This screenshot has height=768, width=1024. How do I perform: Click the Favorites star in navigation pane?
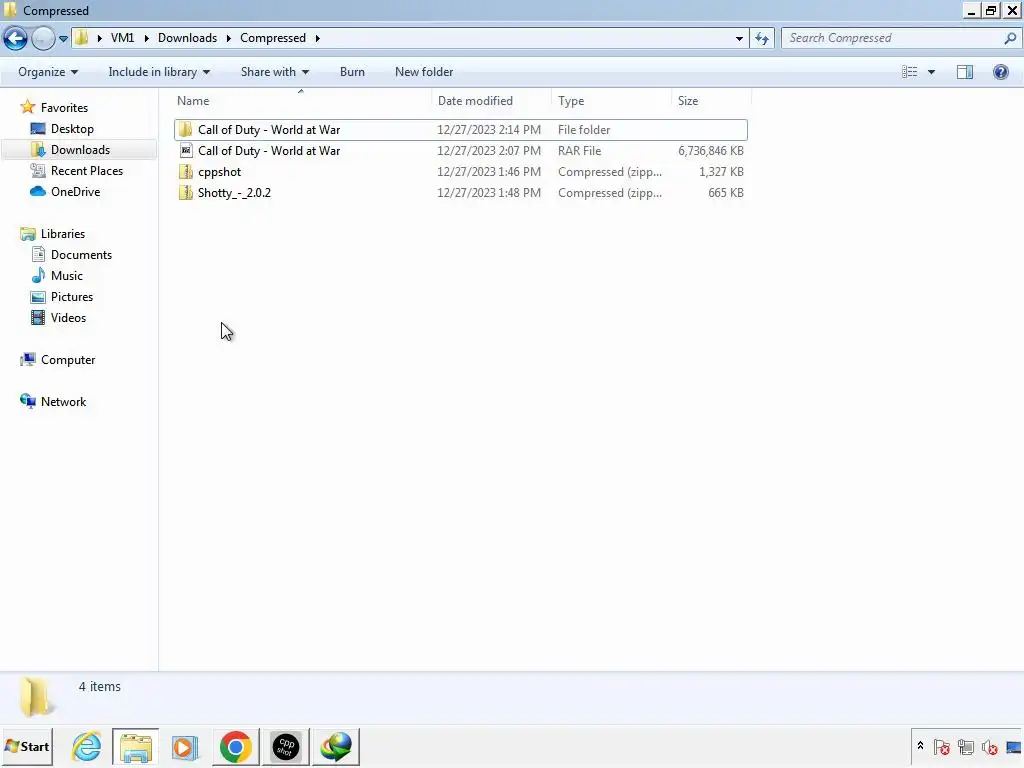(27, 107)
